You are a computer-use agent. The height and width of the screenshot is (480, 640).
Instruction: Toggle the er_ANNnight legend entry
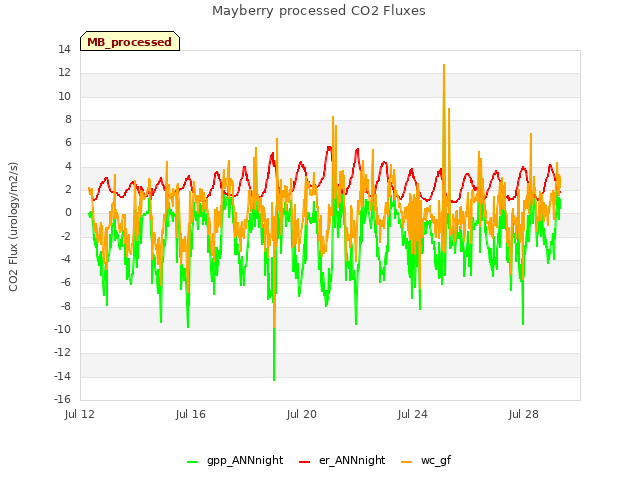(x=342, y=460)
